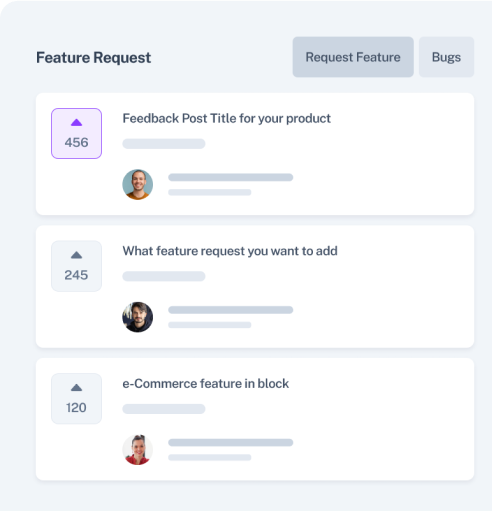Click the gray arrow above 245
The image size is (492, 511).
click(76, 255)
